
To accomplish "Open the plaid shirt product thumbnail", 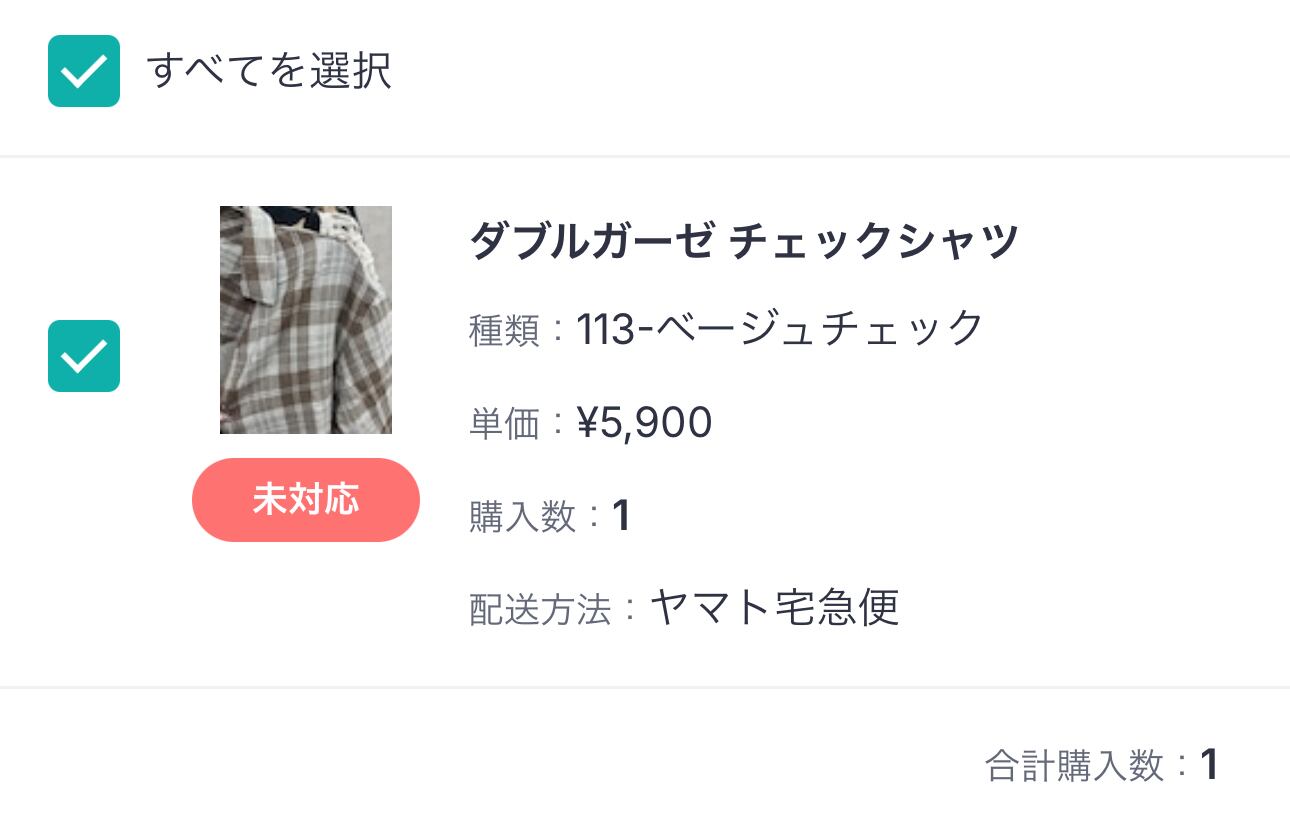I will [306, 320].
